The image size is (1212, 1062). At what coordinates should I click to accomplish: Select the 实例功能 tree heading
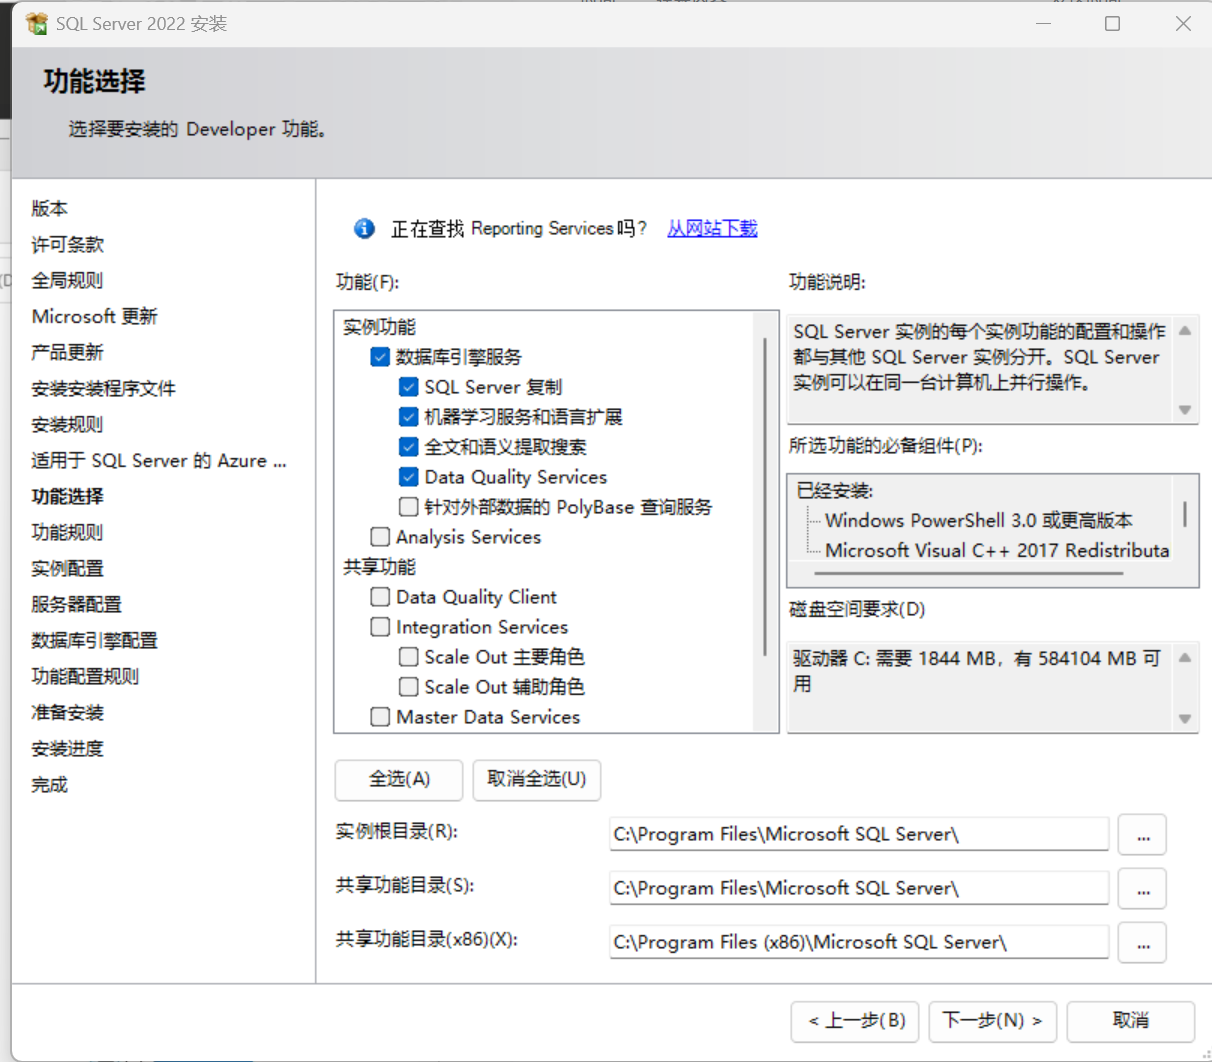pos(380,327)
